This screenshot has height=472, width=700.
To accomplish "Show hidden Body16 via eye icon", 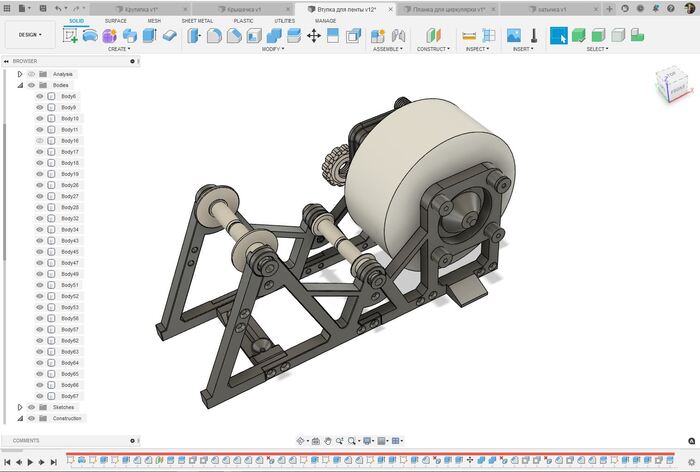I will coord(40,141).
